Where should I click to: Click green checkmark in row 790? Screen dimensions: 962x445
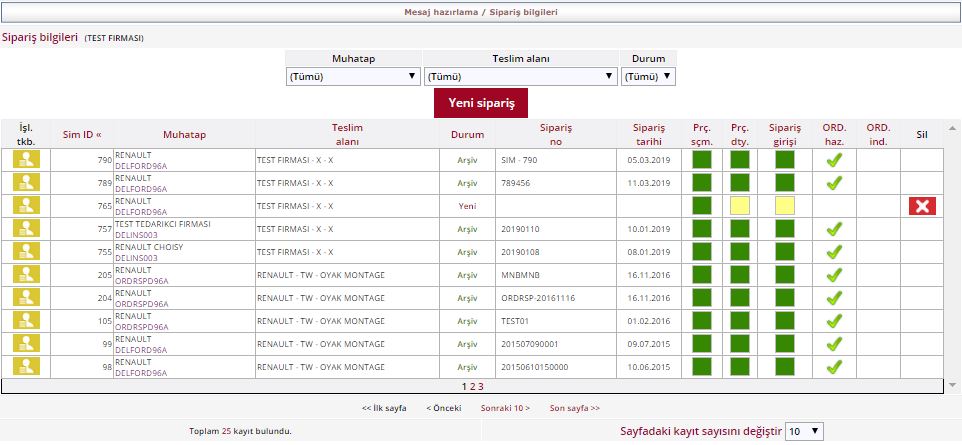[833, 159]
